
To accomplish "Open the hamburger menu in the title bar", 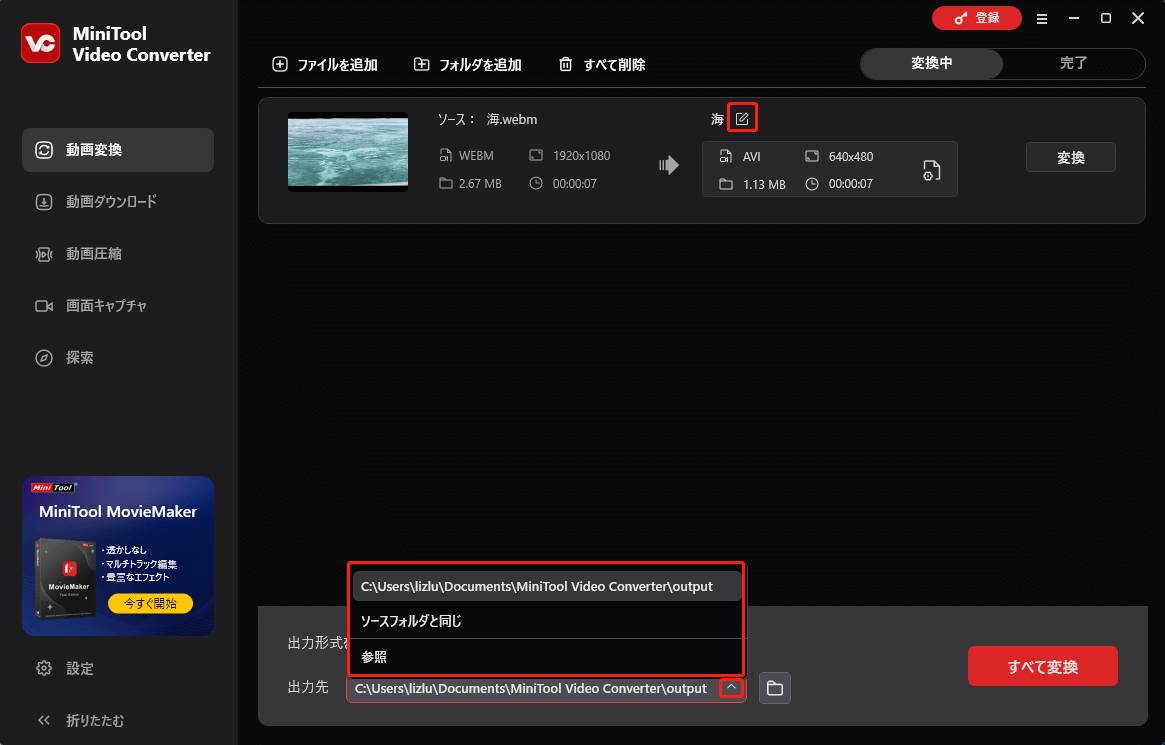I will [x=1042, y=19].
